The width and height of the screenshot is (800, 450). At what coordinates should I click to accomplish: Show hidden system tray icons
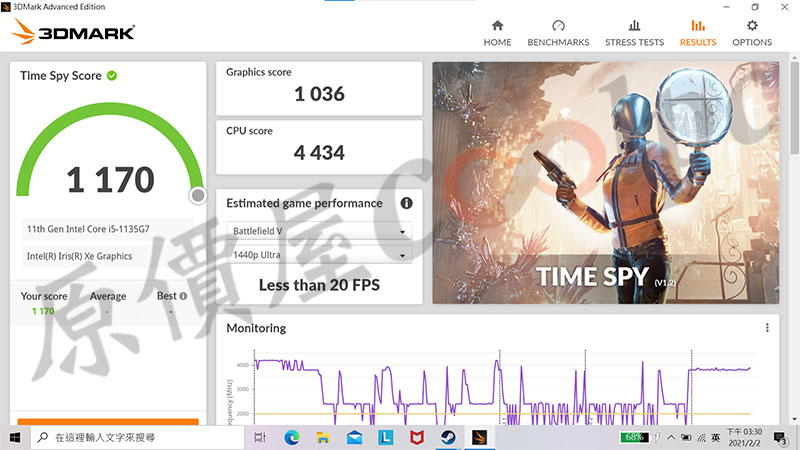[x=671, y=437]
